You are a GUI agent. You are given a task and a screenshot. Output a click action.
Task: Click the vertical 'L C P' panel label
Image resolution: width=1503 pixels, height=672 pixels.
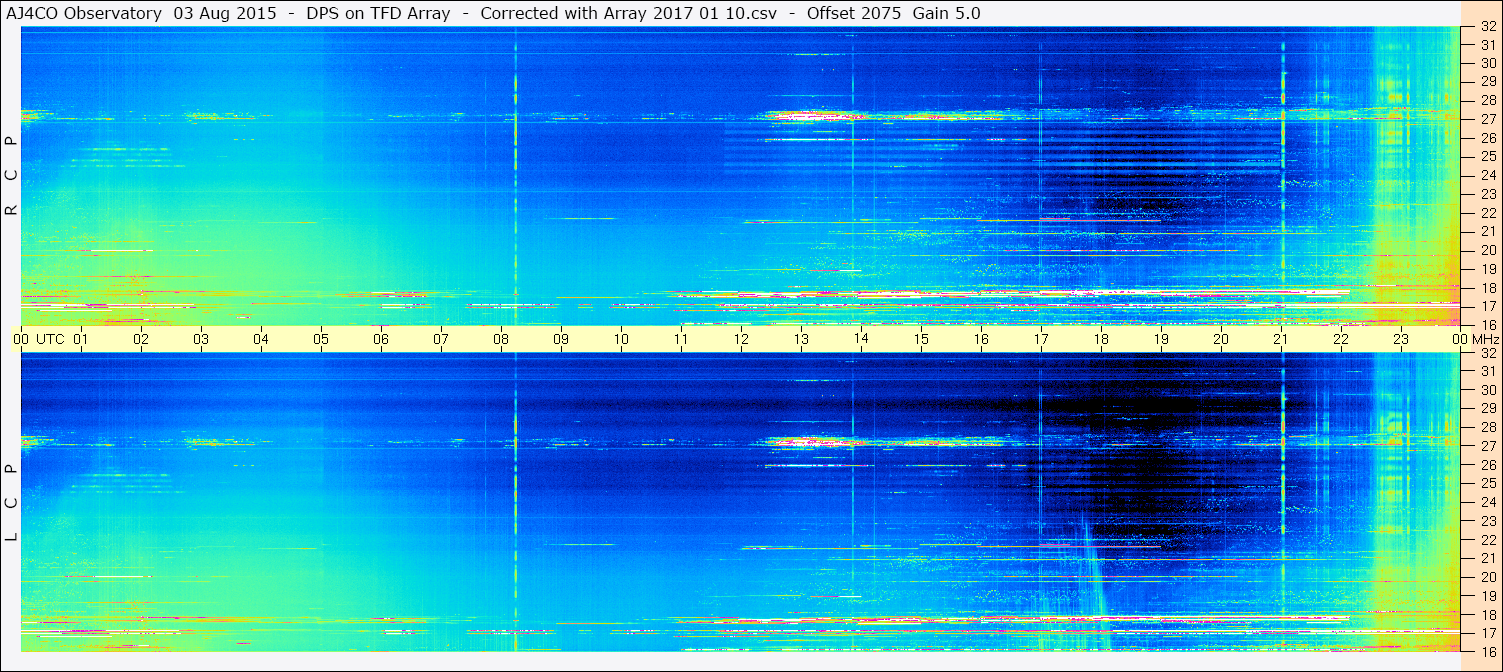coord(12,503)
